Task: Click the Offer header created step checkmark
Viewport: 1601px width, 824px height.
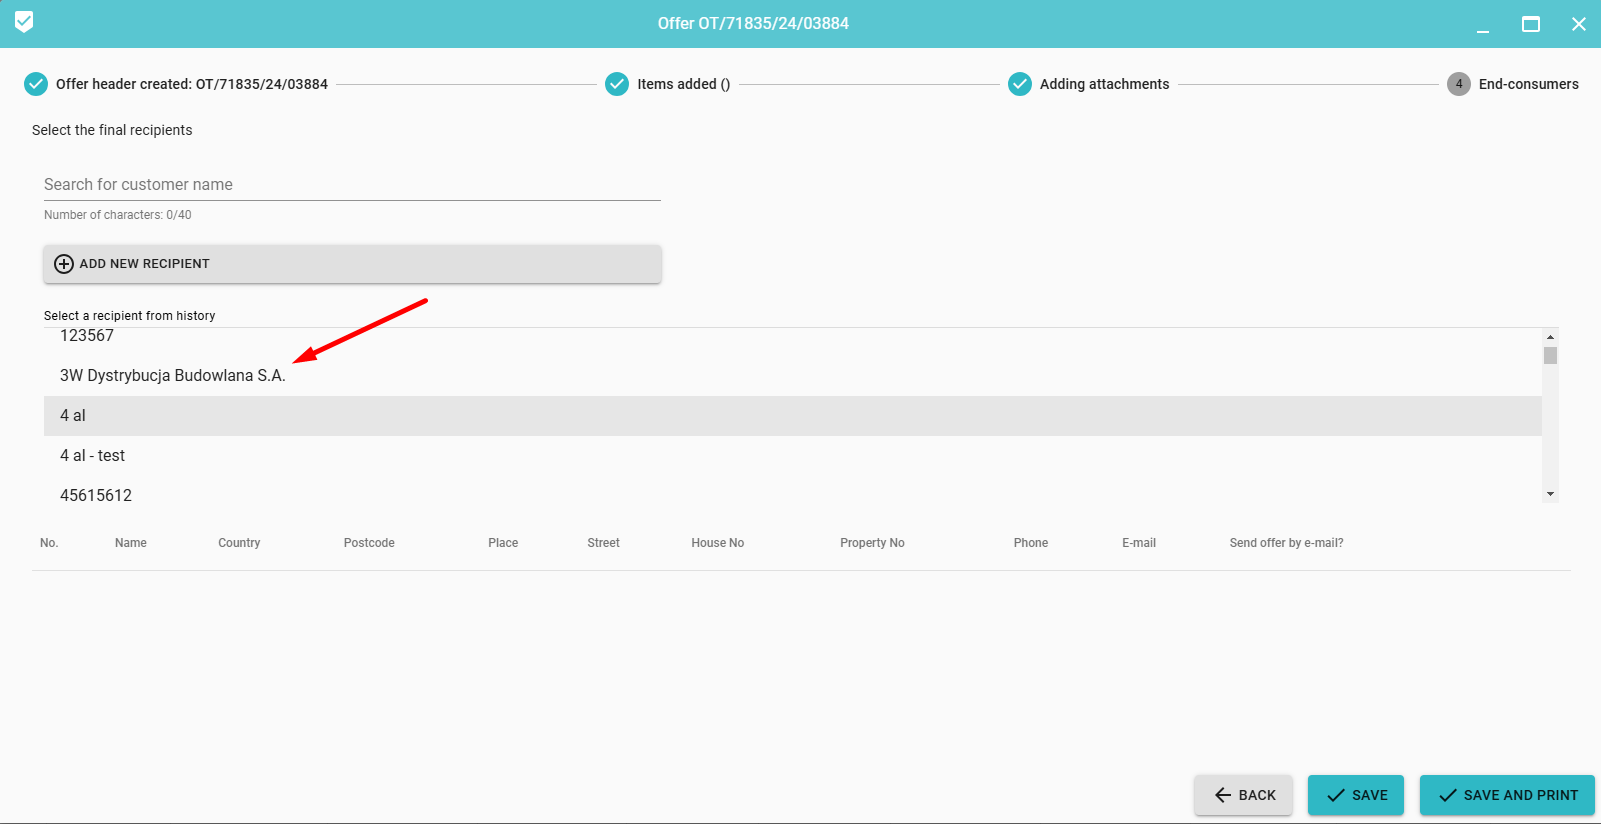Action: pos(36,84)
